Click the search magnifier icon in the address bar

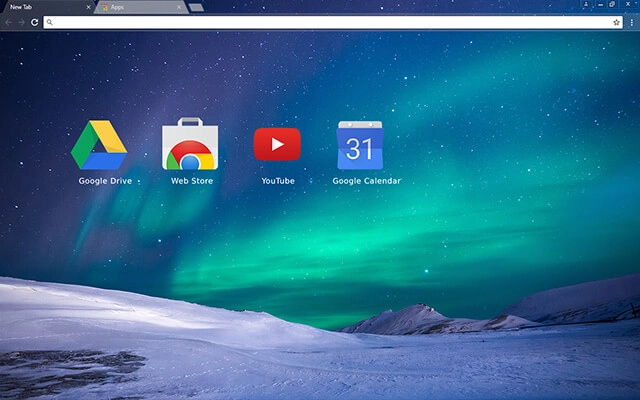tap(49, 22)
